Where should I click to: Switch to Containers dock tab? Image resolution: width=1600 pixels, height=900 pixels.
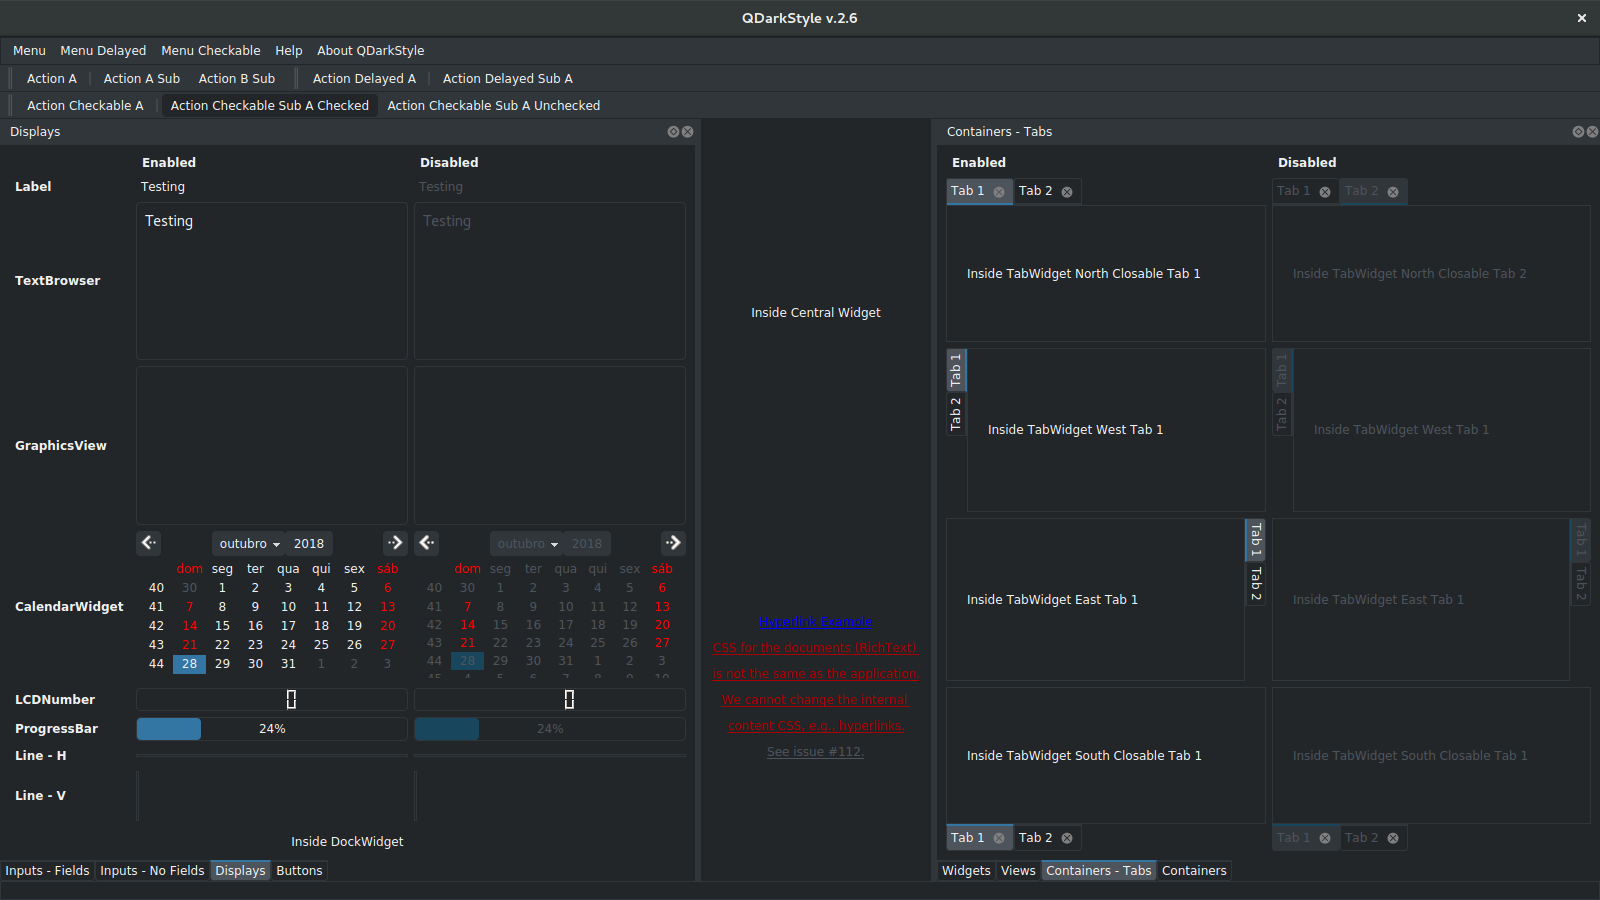[1194, 871]
